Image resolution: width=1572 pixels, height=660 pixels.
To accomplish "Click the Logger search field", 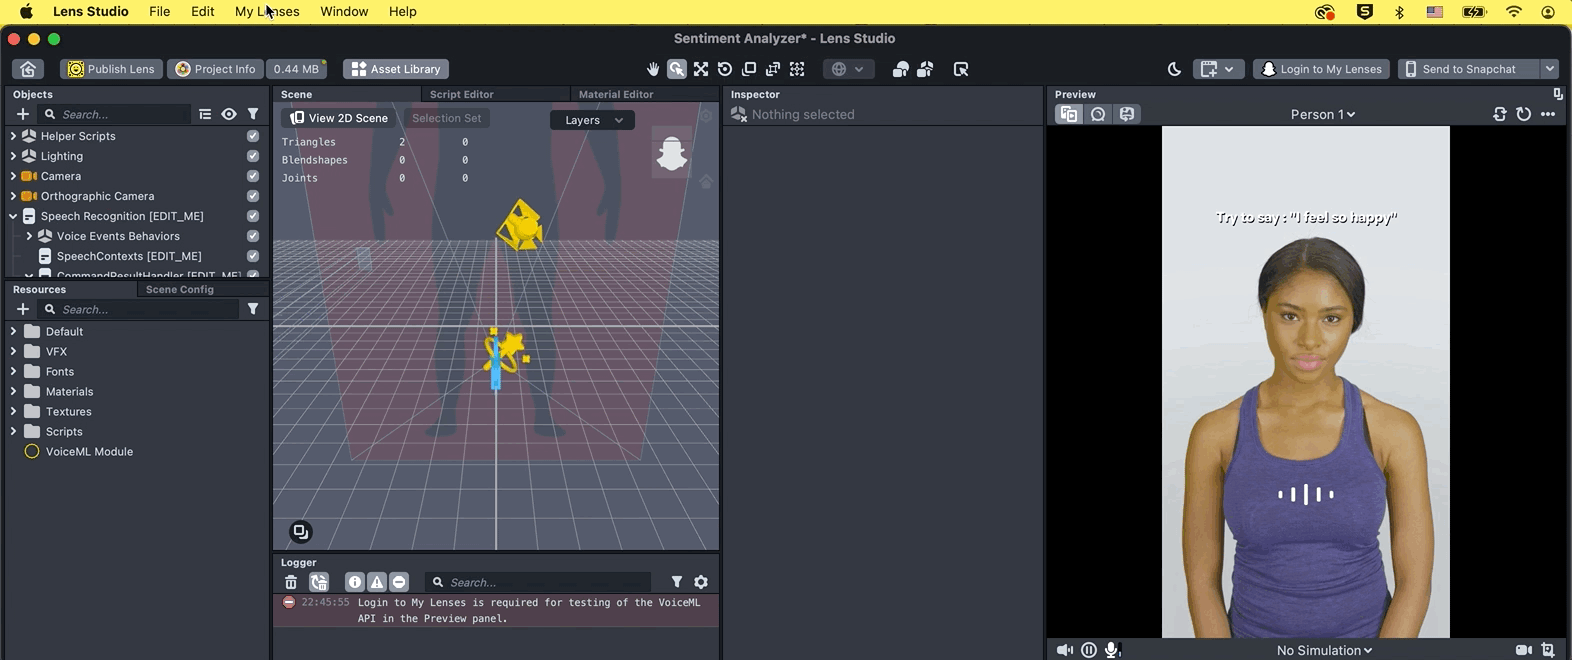I will [x=545, y=582].
